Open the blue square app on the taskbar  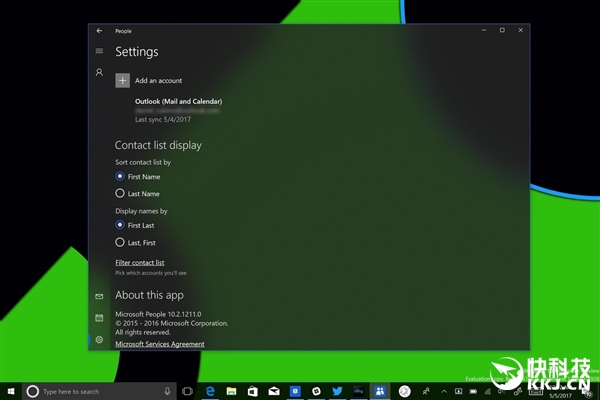click(295, 391)
